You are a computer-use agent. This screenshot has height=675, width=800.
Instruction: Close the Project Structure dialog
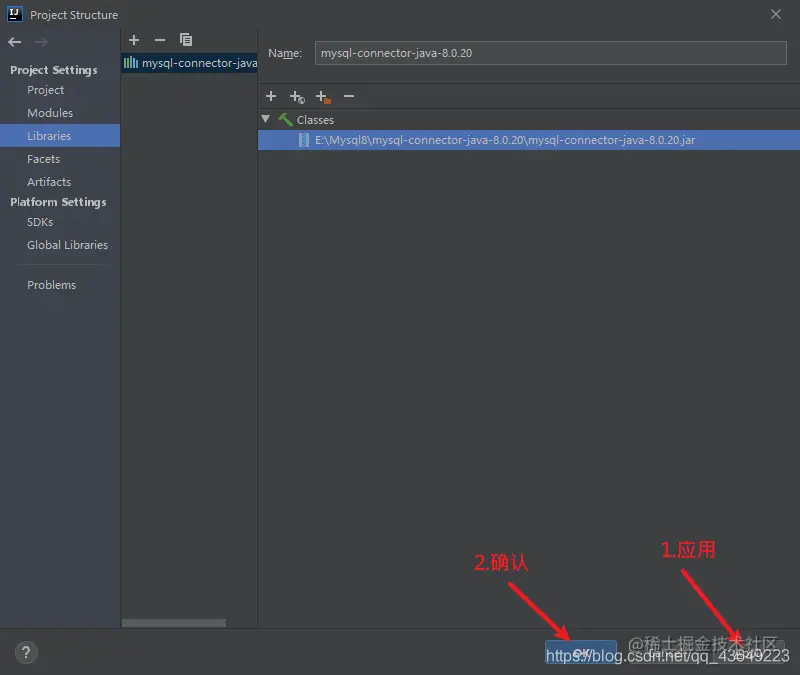point(776,14)
